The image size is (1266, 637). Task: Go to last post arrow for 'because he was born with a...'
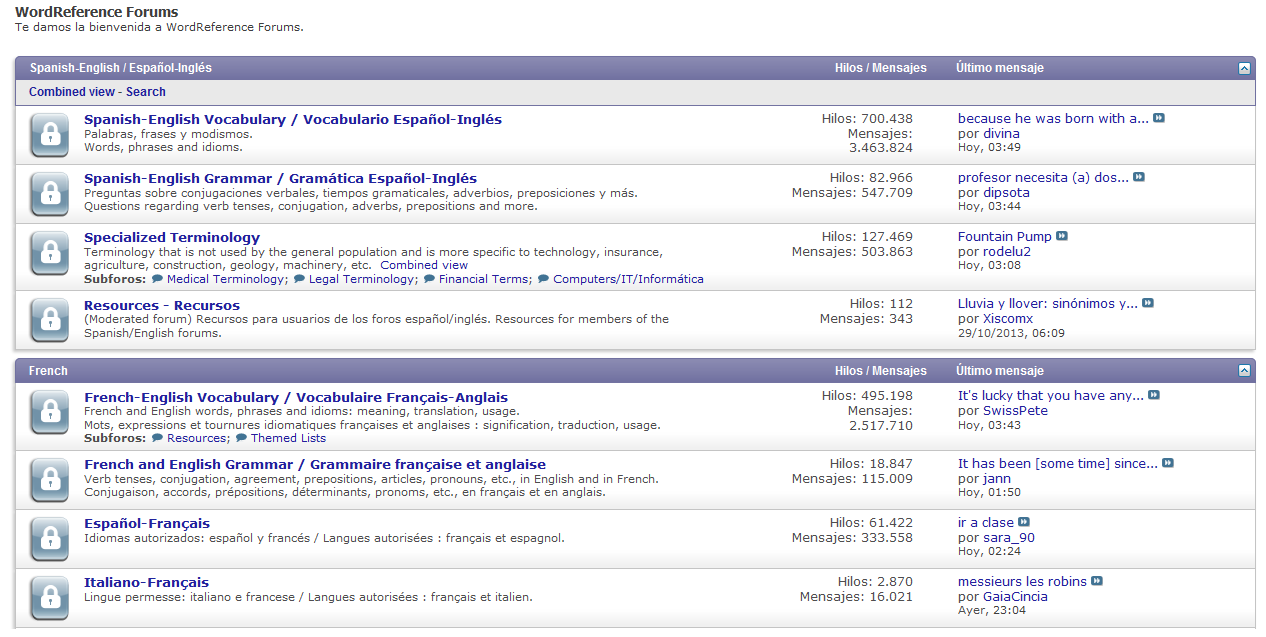1159,118
